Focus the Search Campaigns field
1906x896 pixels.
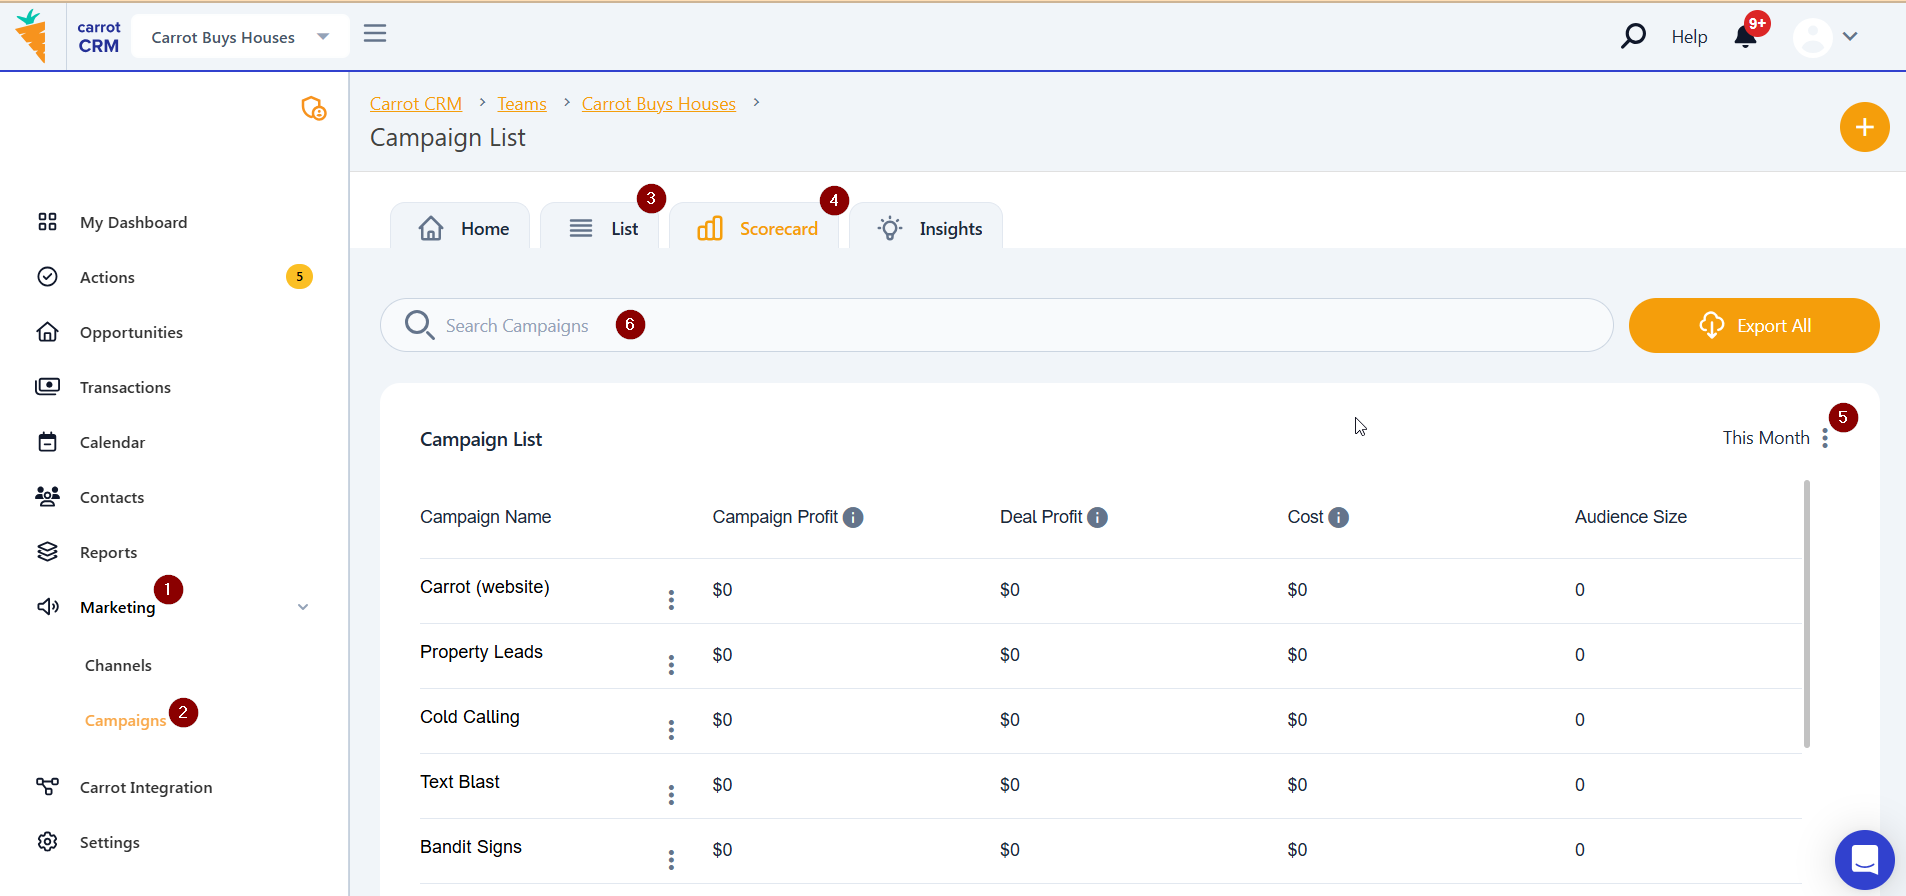(1000, 326)
